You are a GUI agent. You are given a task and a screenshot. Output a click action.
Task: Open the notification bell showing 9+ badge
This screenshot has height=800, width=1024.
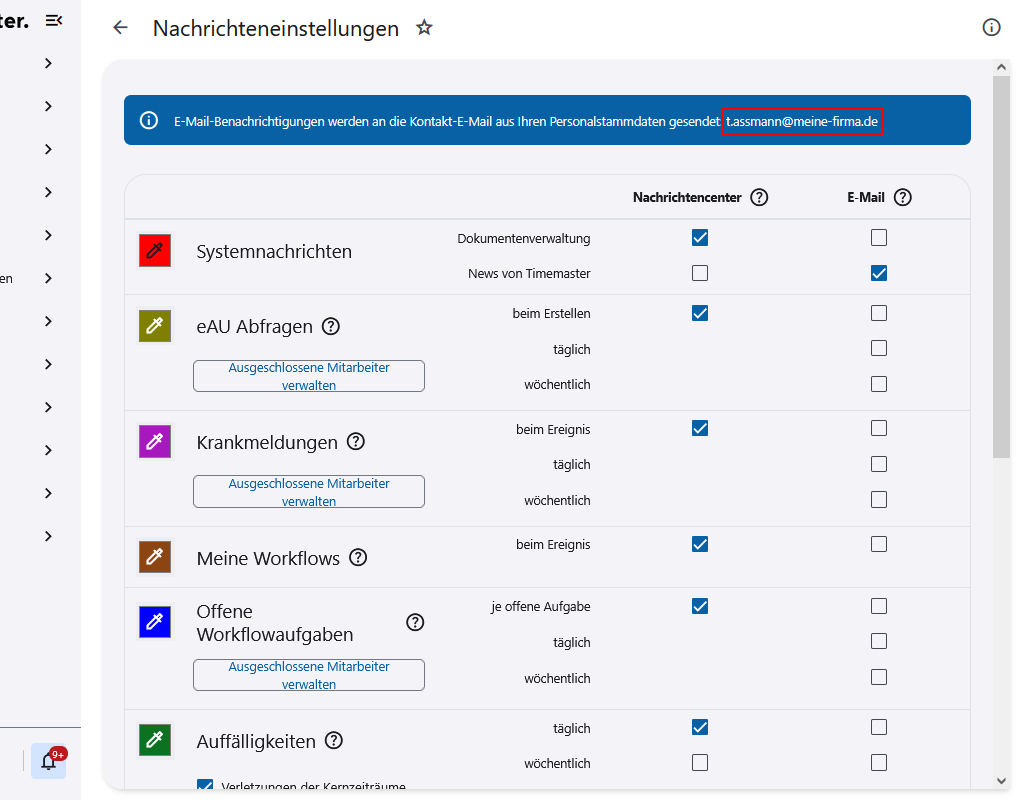[x=47, y=761]
